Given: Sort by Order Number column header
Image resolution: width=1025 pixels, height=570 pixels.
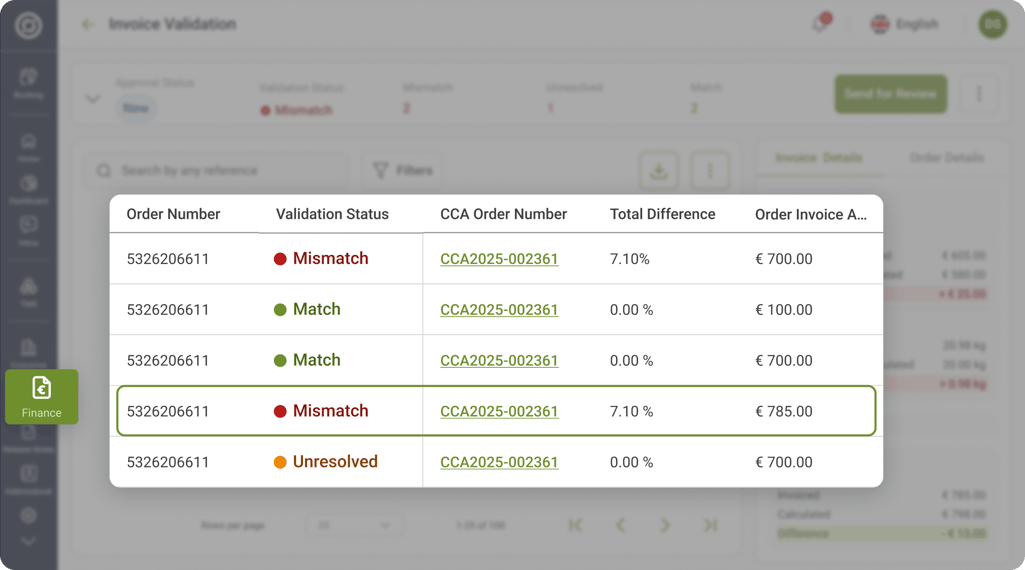Looking at the screenshot, I should pos(173,214).
